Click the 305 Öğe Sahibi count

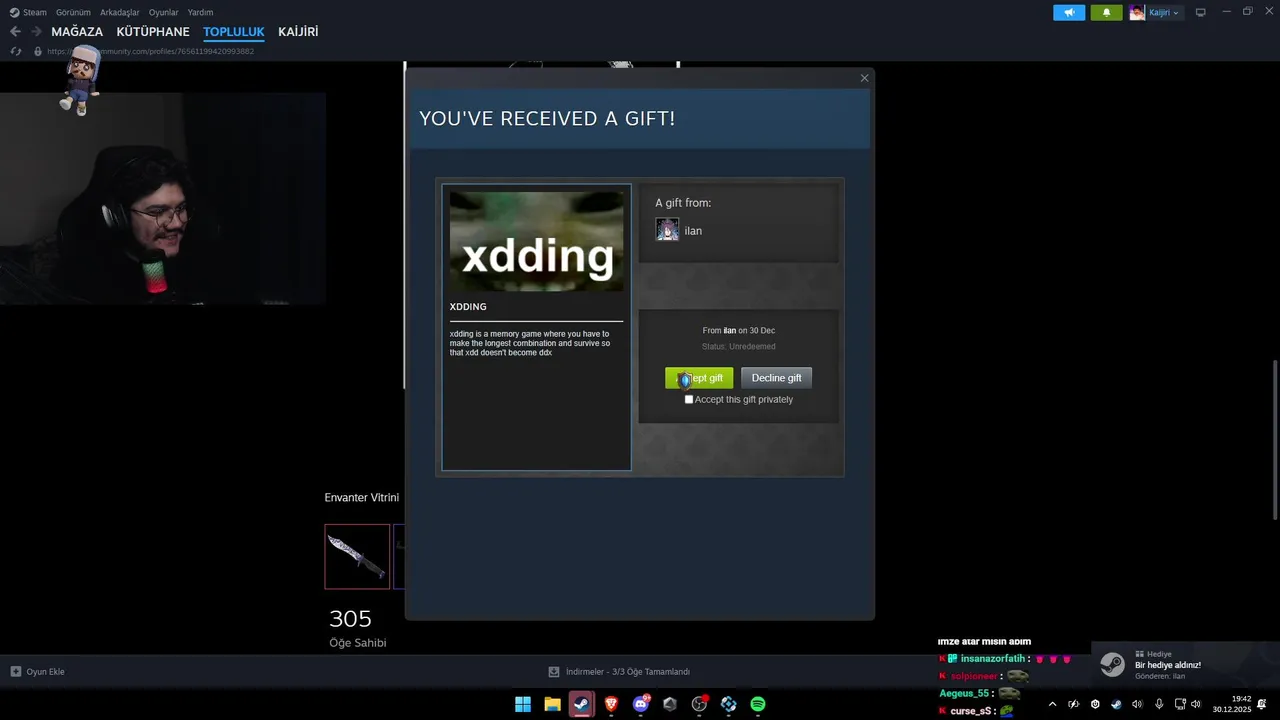coord(357,628)
